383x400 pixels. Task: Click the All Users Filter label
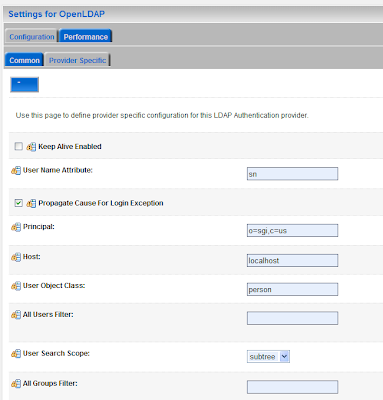48,314
